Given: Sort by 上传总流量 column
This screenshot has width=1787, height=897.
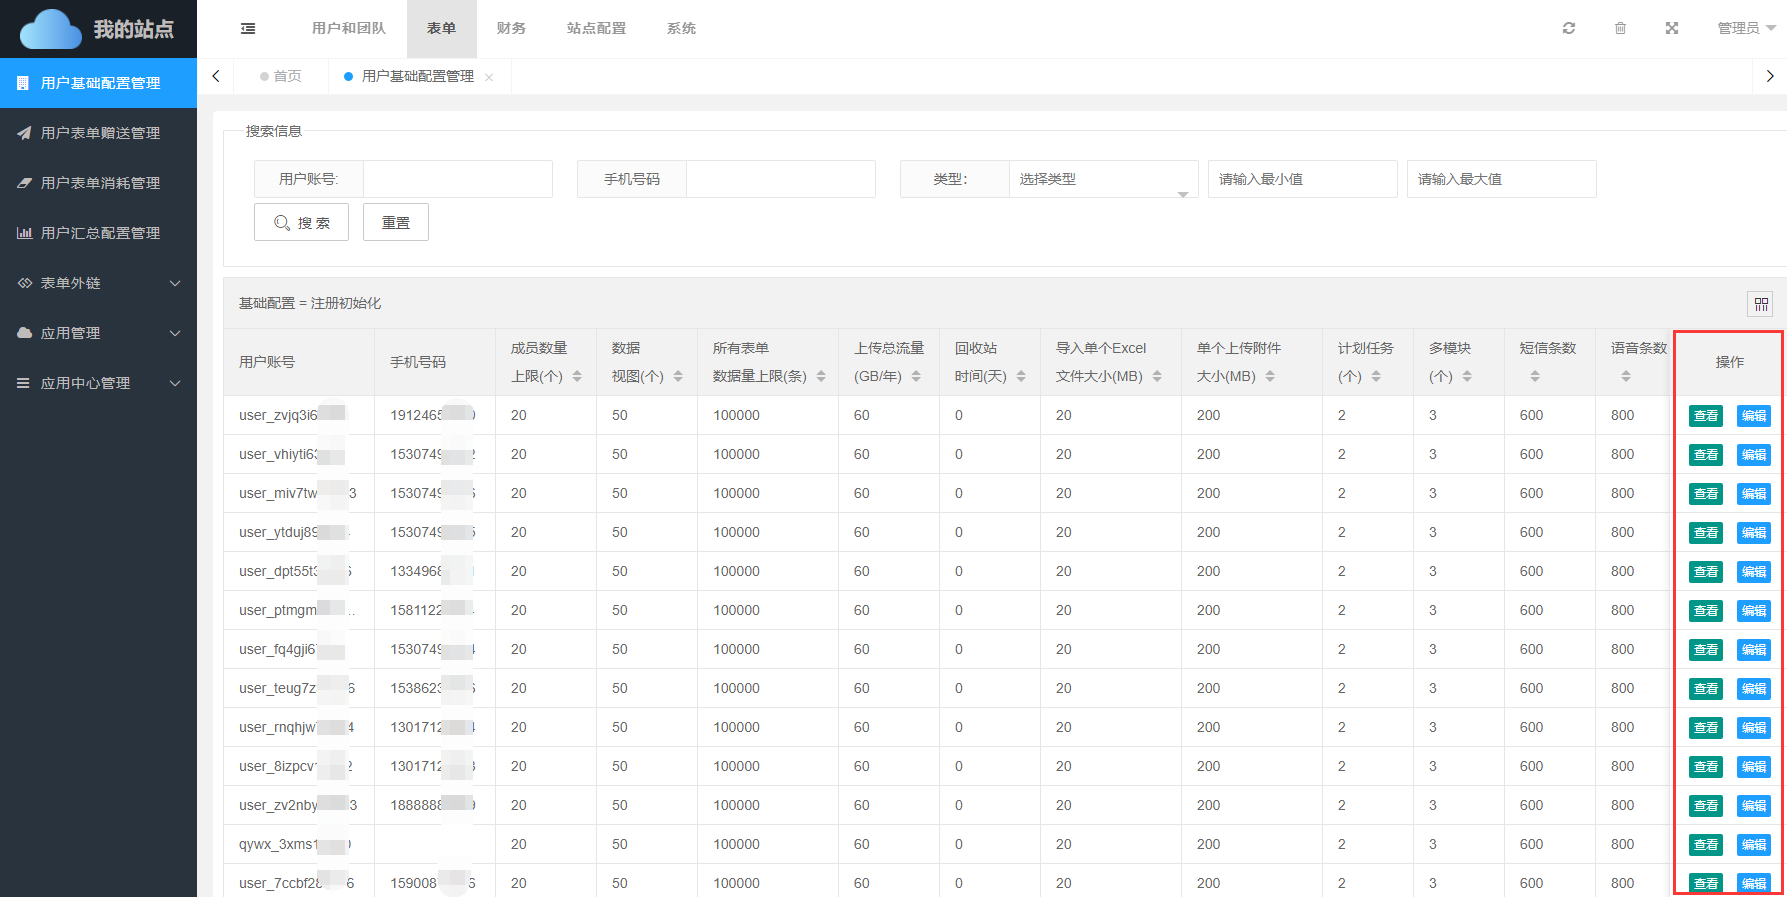Looking at the screenshot, I should [916, 377].
